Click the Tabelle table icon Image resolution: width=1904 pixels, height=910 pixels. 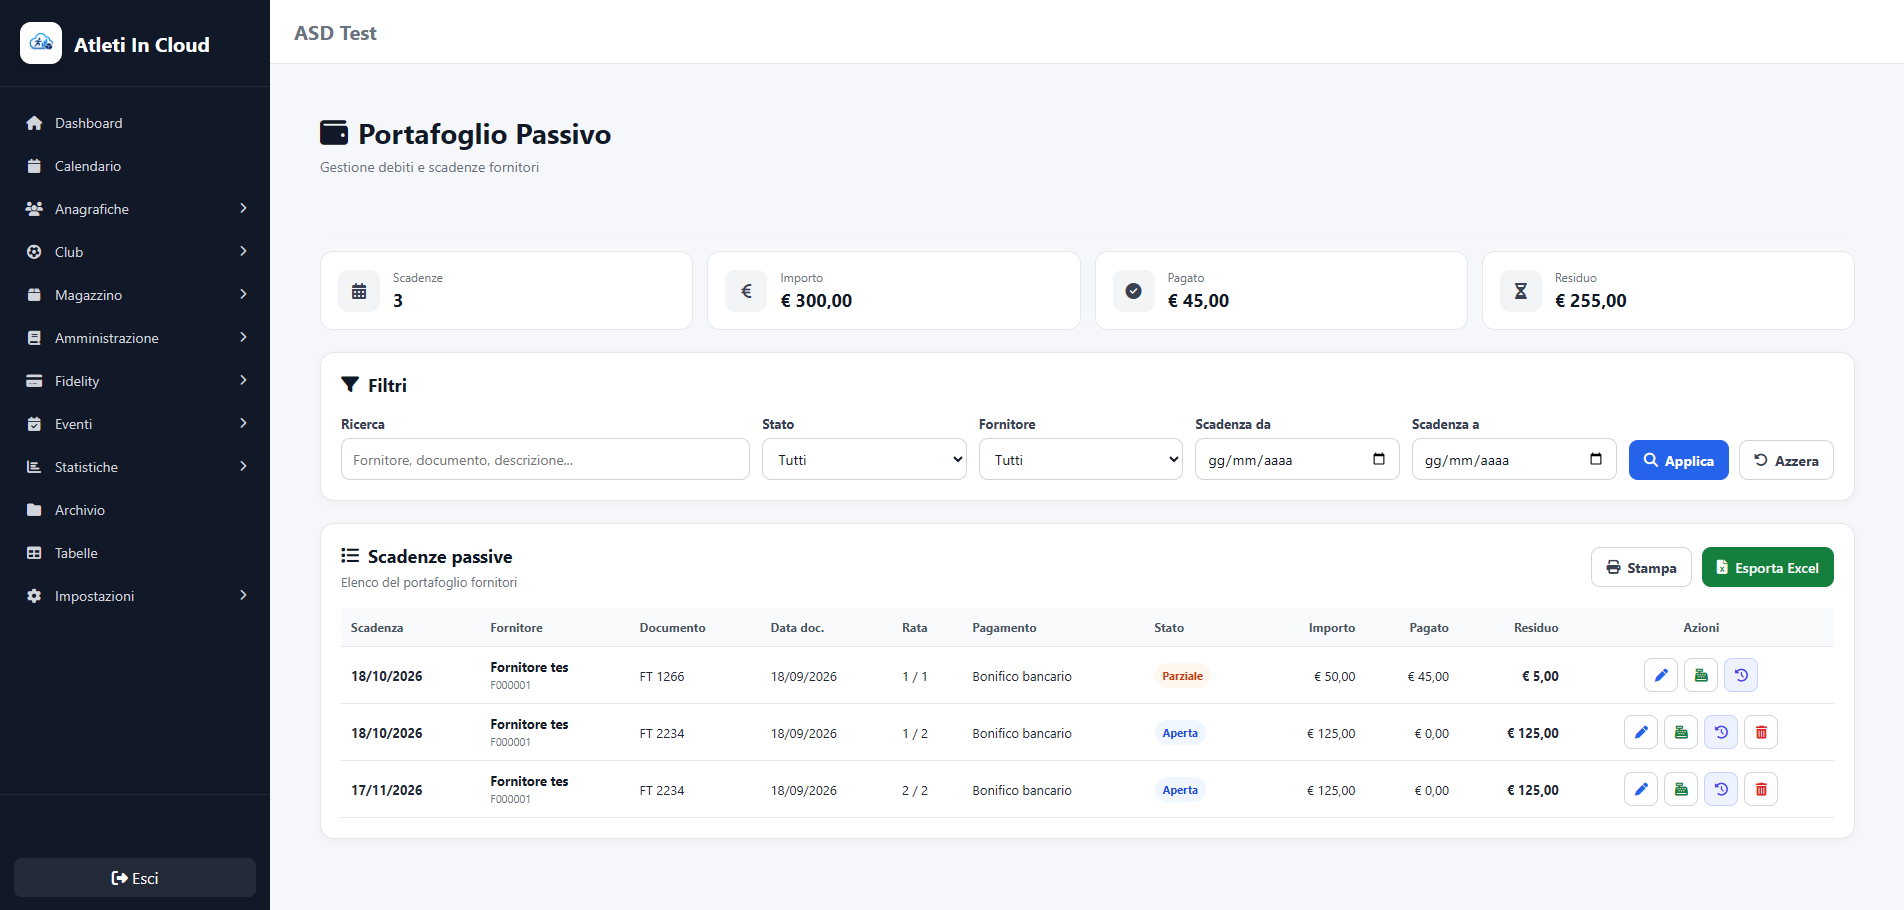34,553
